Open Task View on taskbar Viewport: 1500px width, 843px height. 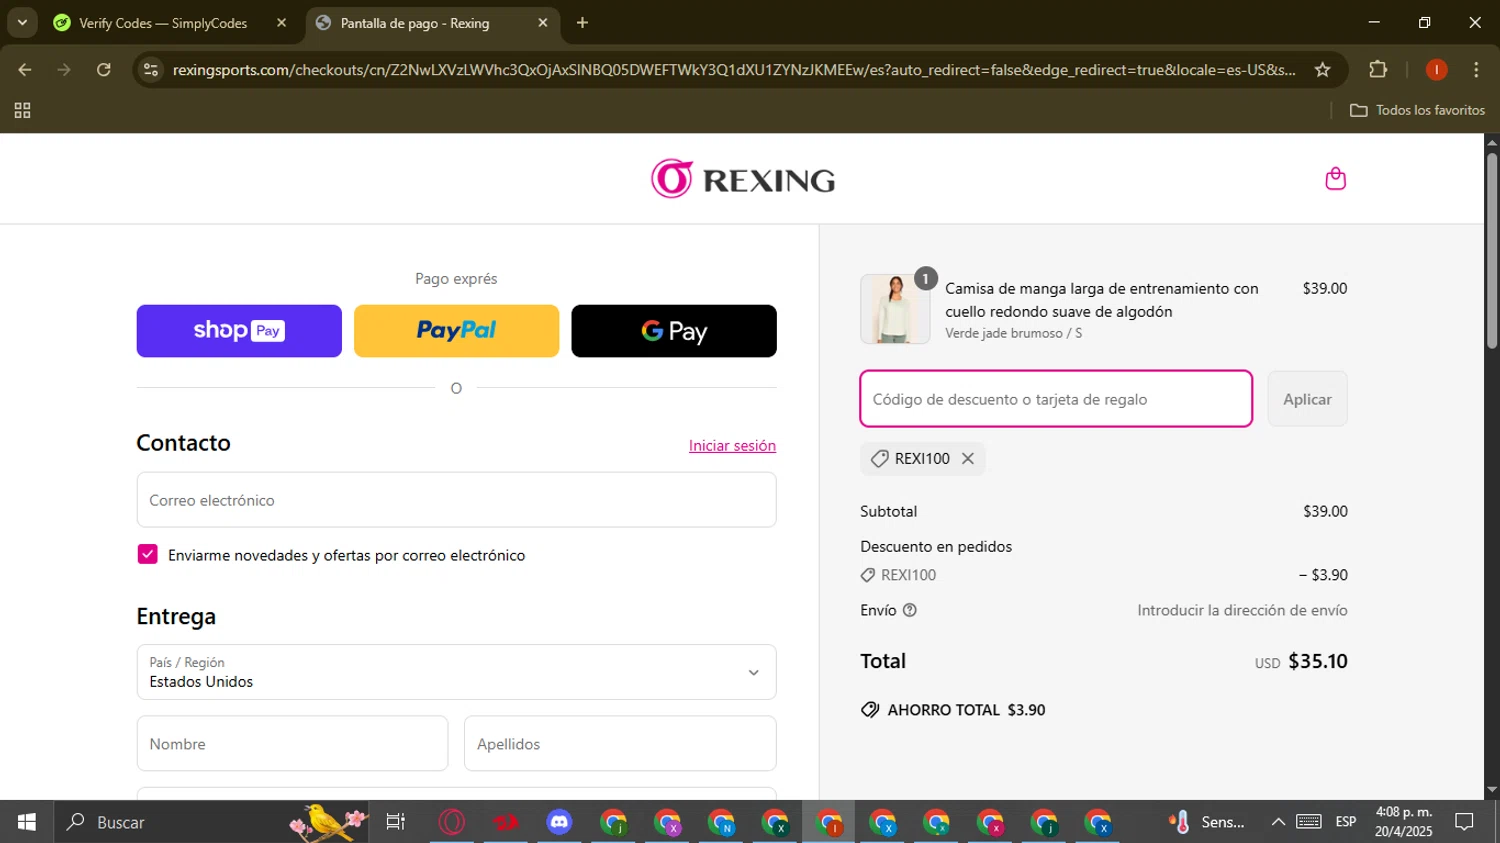[x=396, y=822]
